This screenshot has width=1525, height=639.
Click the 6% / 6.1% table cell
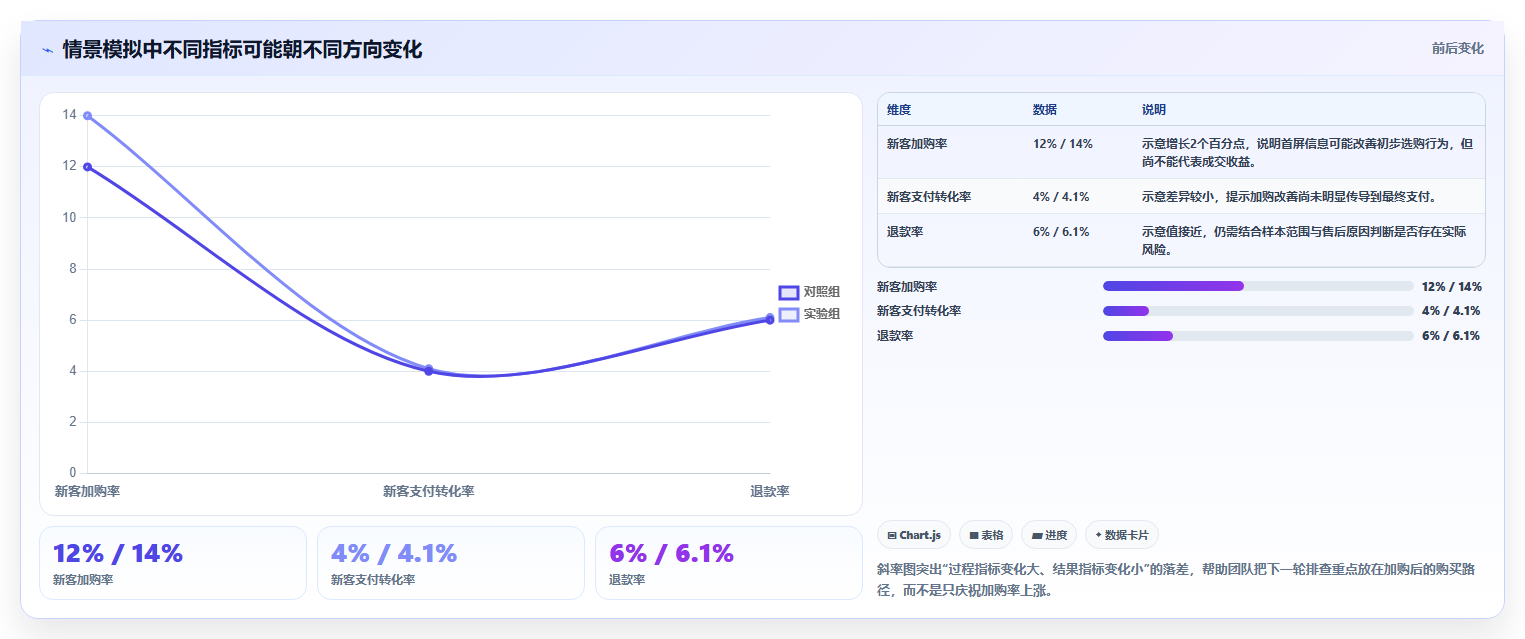[1061, 232]
